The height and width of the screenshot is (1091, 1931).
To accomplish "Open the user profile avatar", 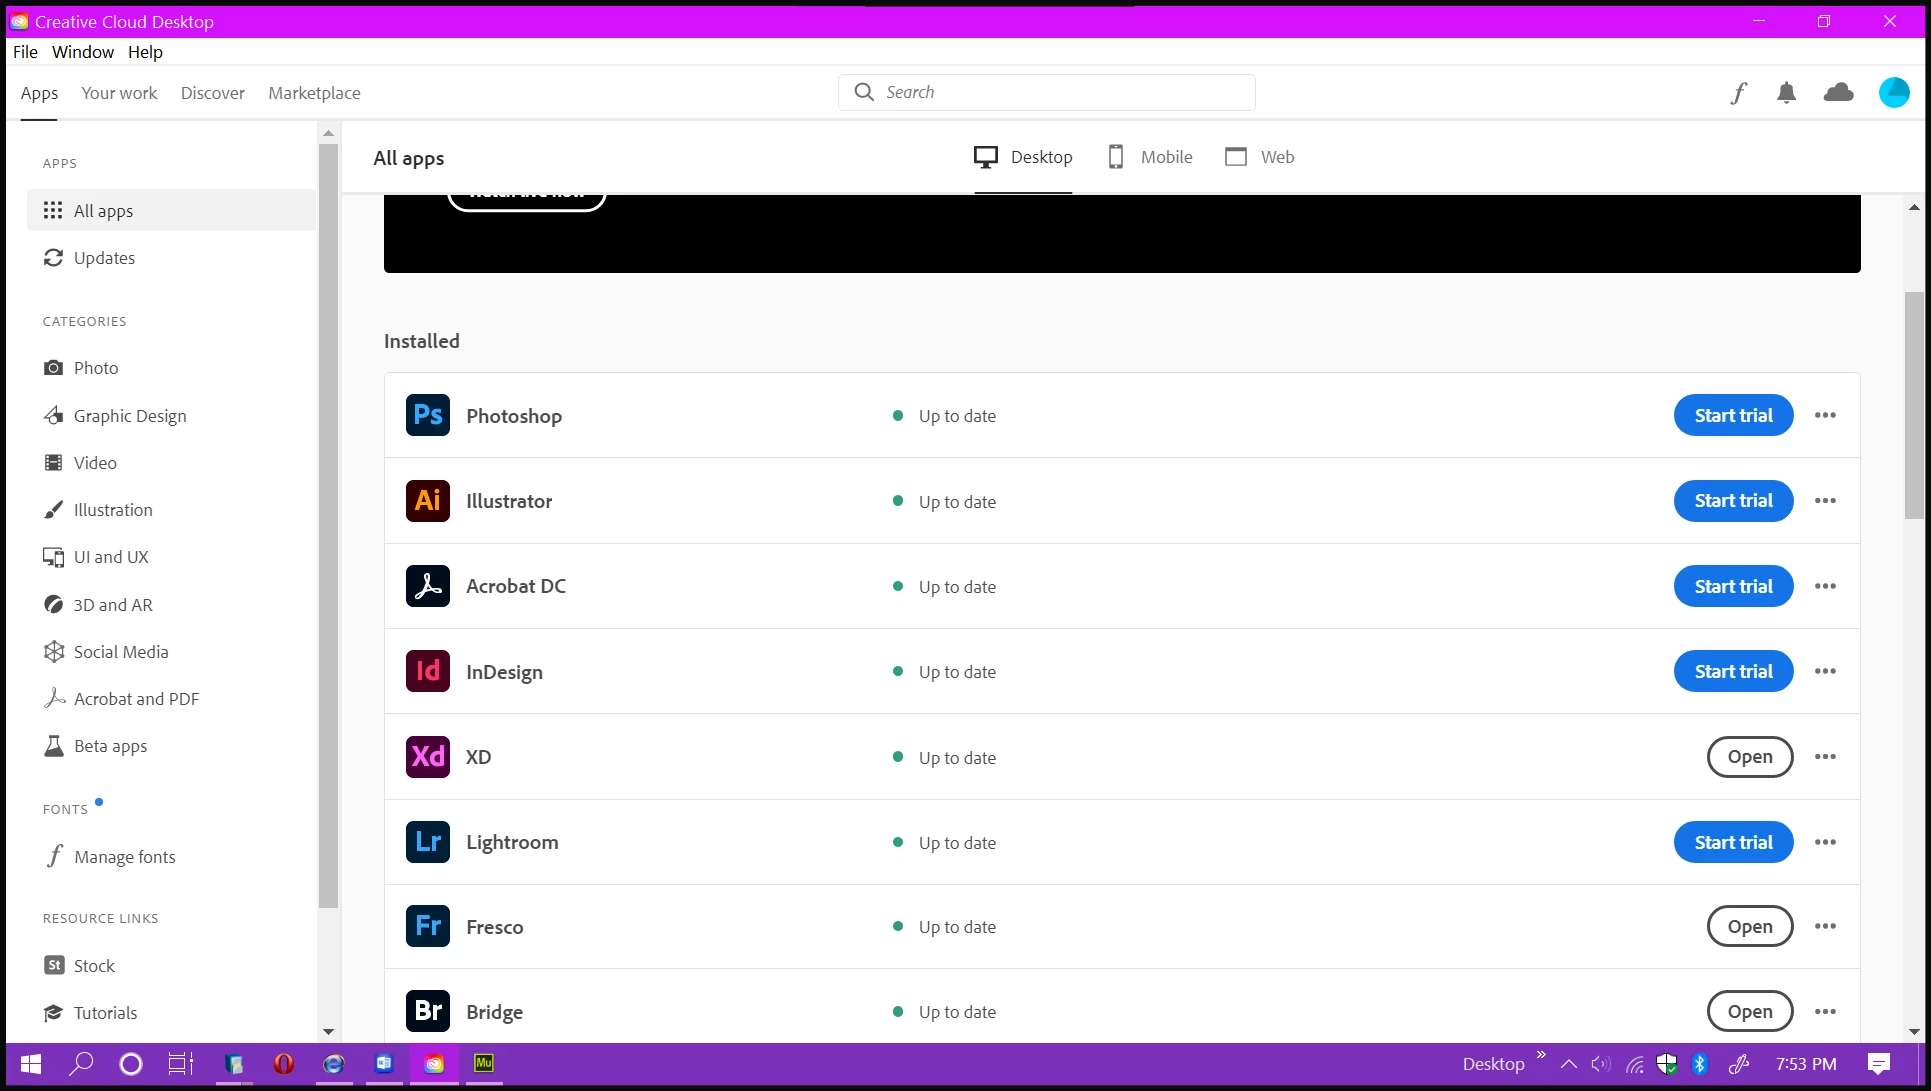I will [1894, 93].
